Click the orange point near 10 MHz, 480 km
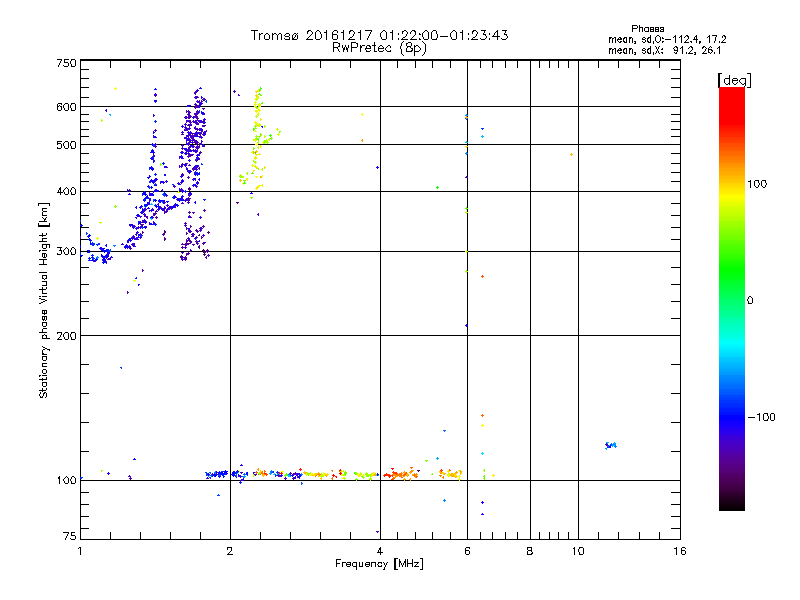Viewport: 800px width, 600px height. [571, 155]
